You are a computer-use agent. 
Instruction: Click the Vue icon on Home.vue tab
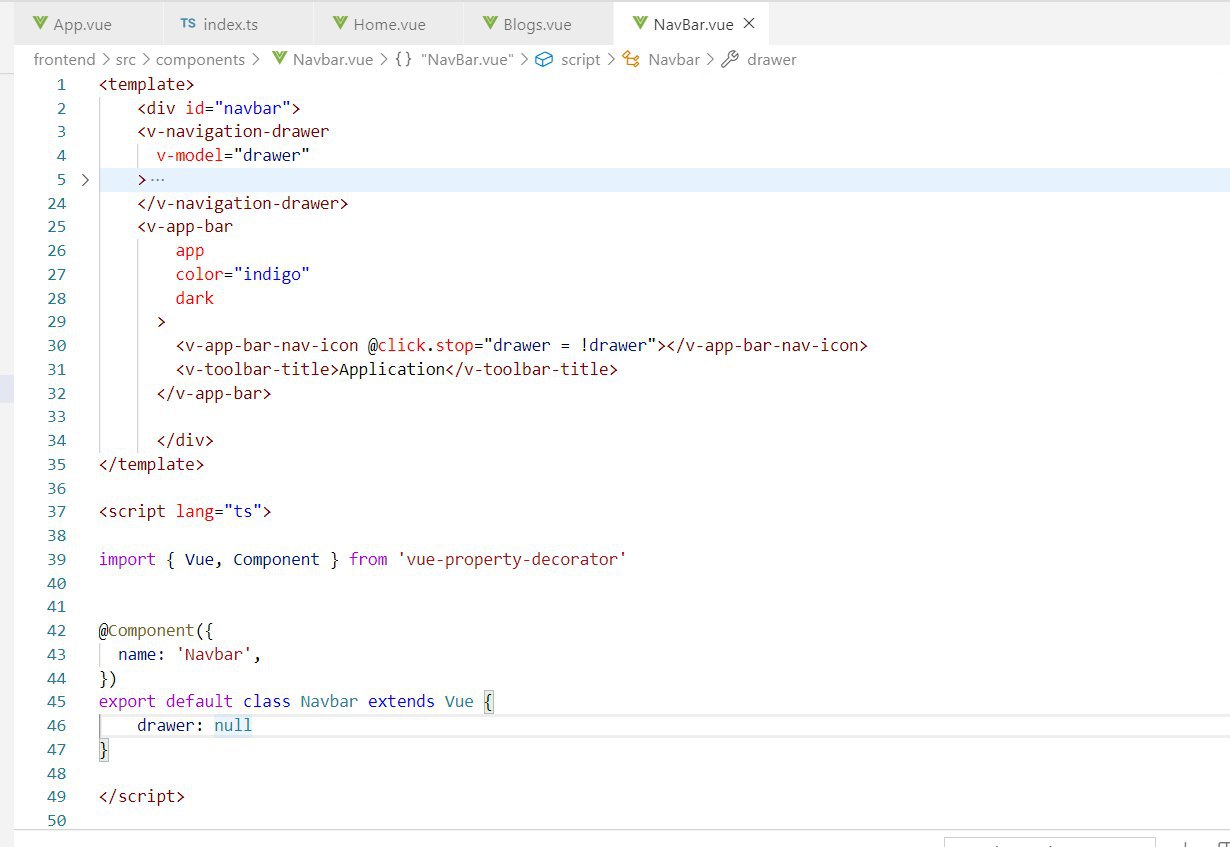point(340,23)
